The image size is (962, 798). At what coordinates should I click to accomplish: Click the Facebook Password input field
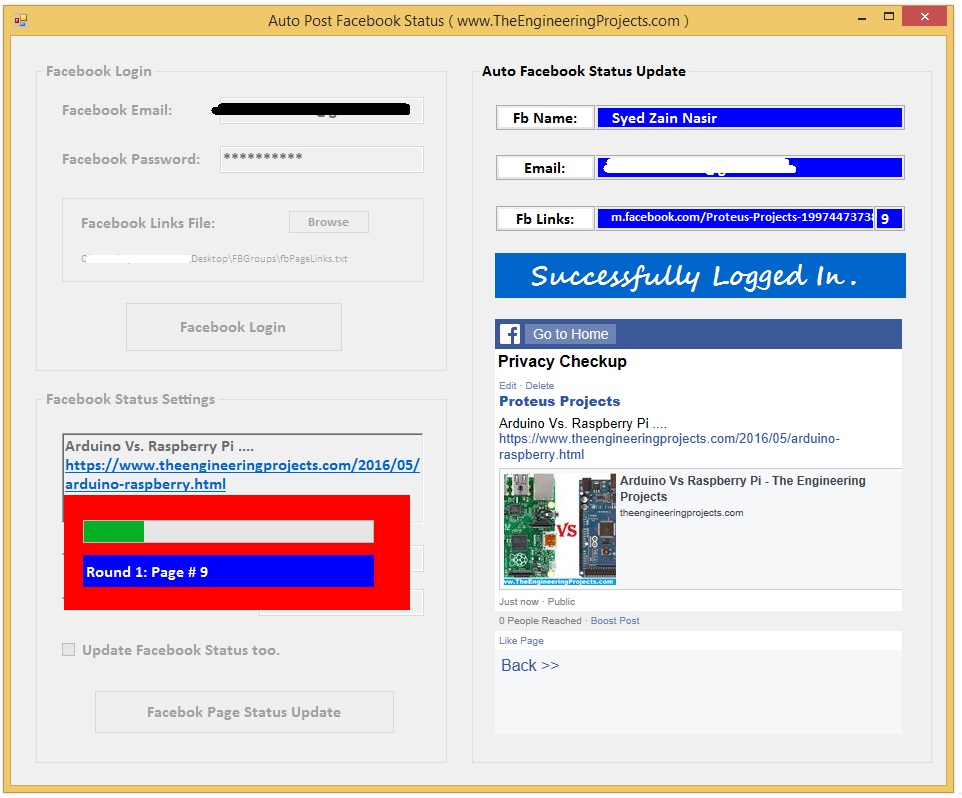(321, 159)
